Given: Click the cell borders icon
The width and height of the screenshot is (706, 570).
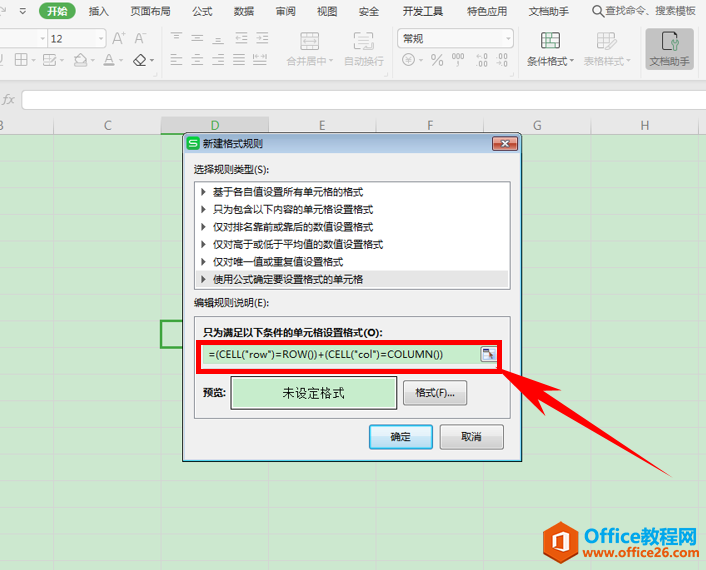Looking at the screenshot, I should [21, 59].
